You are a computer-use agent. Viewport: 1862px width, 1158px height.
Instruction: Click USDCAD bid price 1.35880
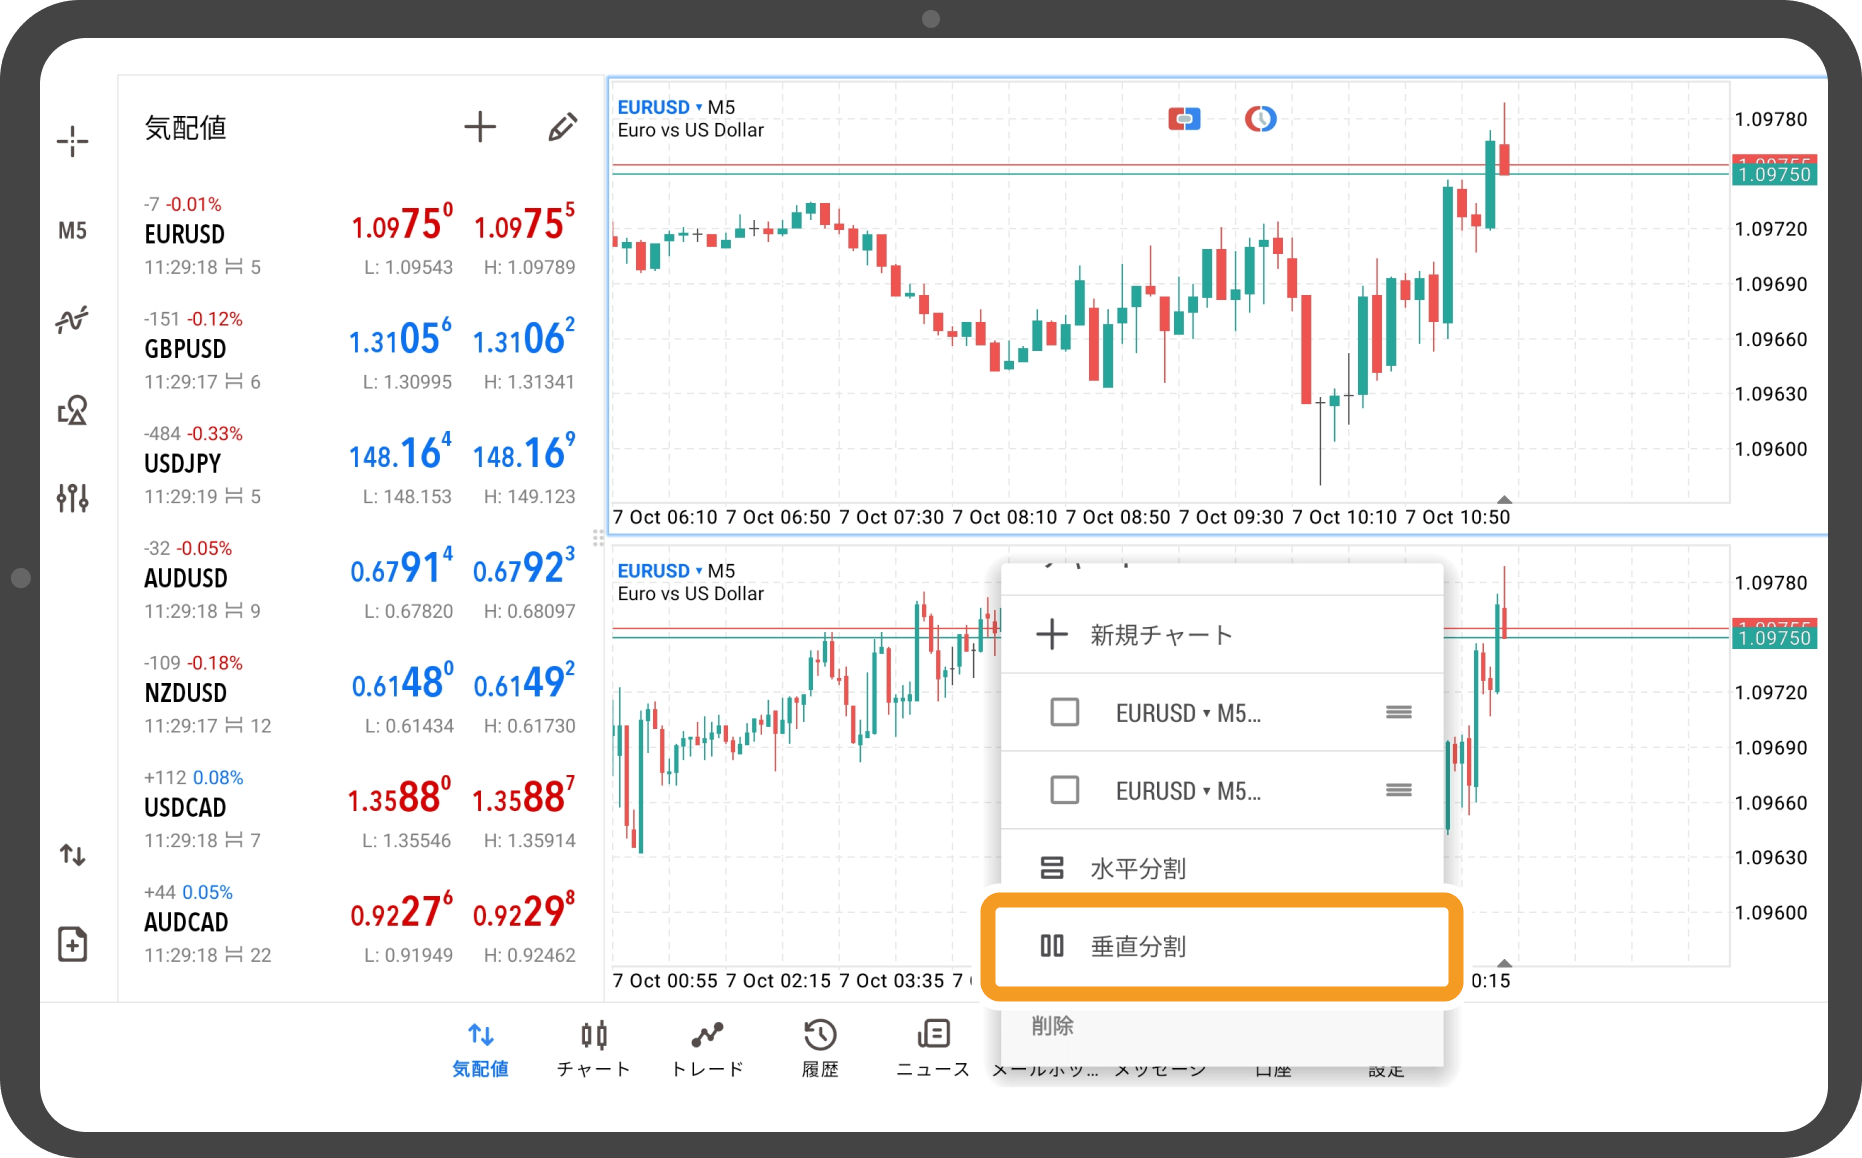pyautogui.click(x=400, y=796)
